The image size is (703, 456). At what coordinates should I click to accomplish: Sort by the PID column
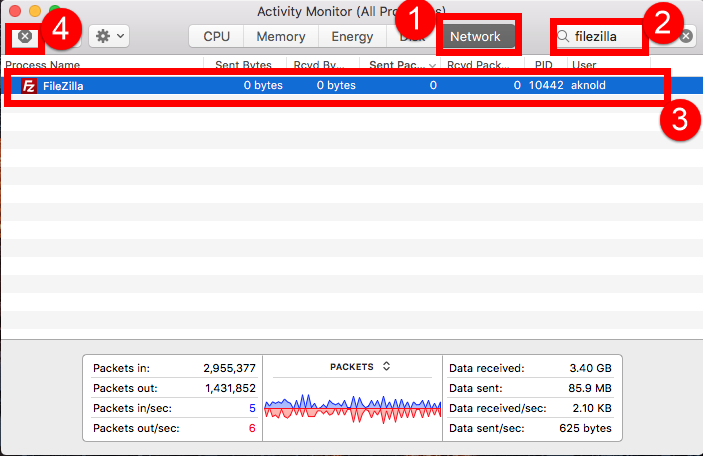pyautogui.click(x=544, y=65)
